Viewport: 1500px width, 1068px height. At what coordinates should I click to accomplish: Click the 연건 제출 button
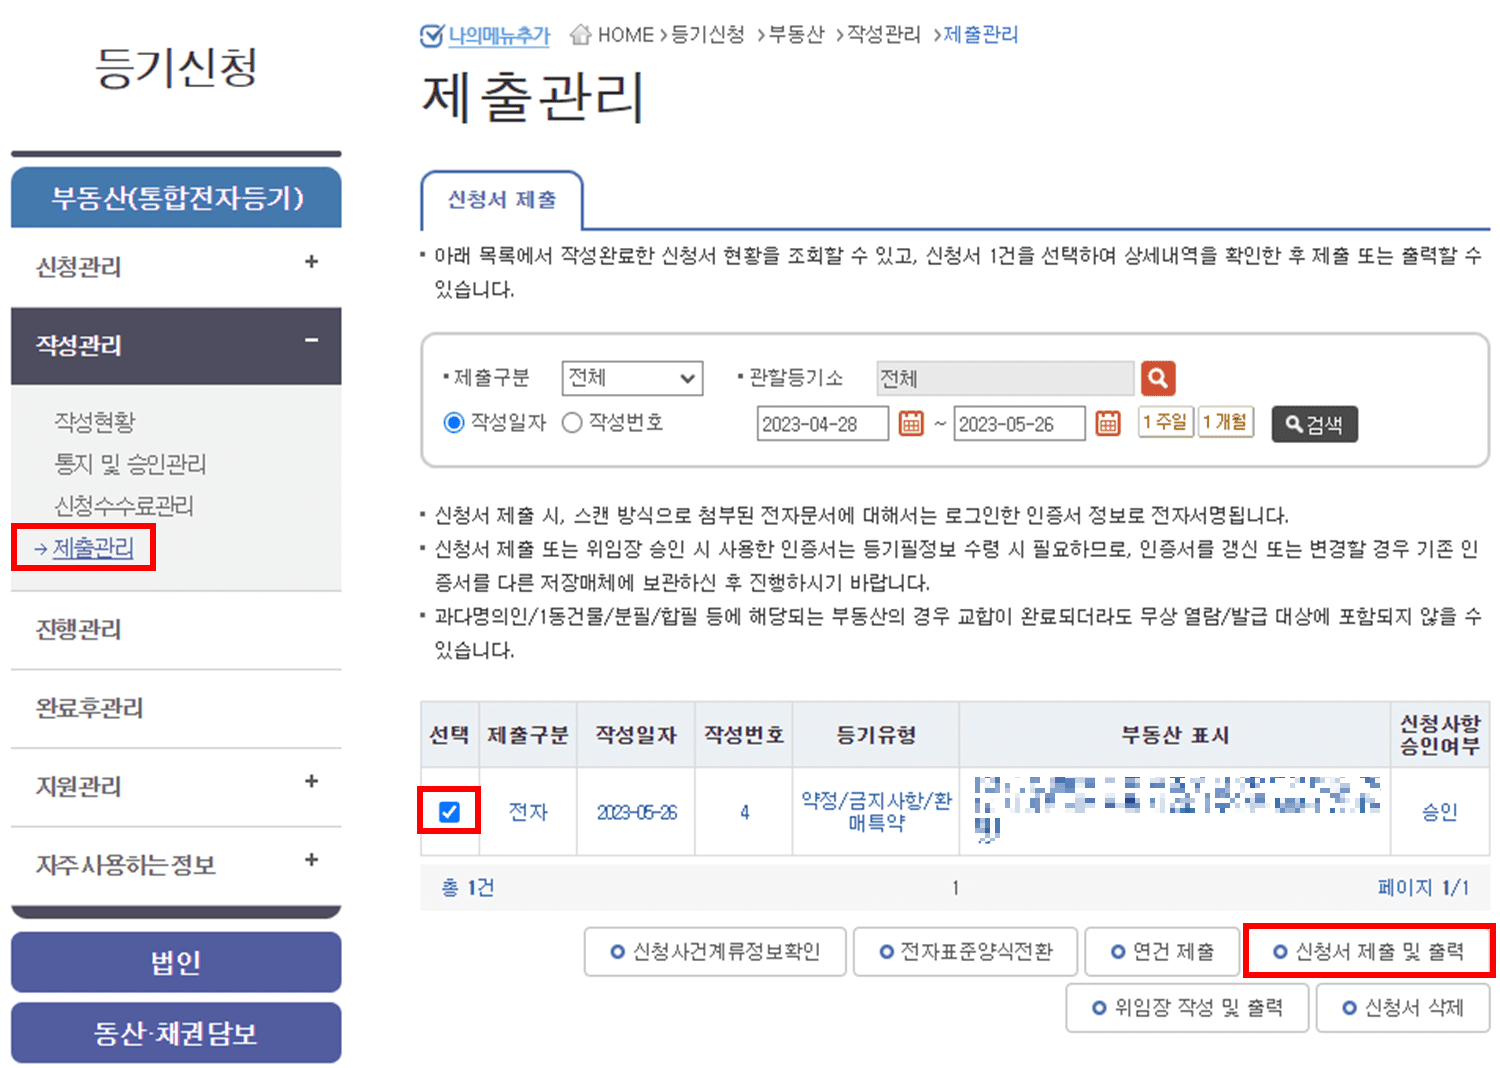click(1163, 952)
